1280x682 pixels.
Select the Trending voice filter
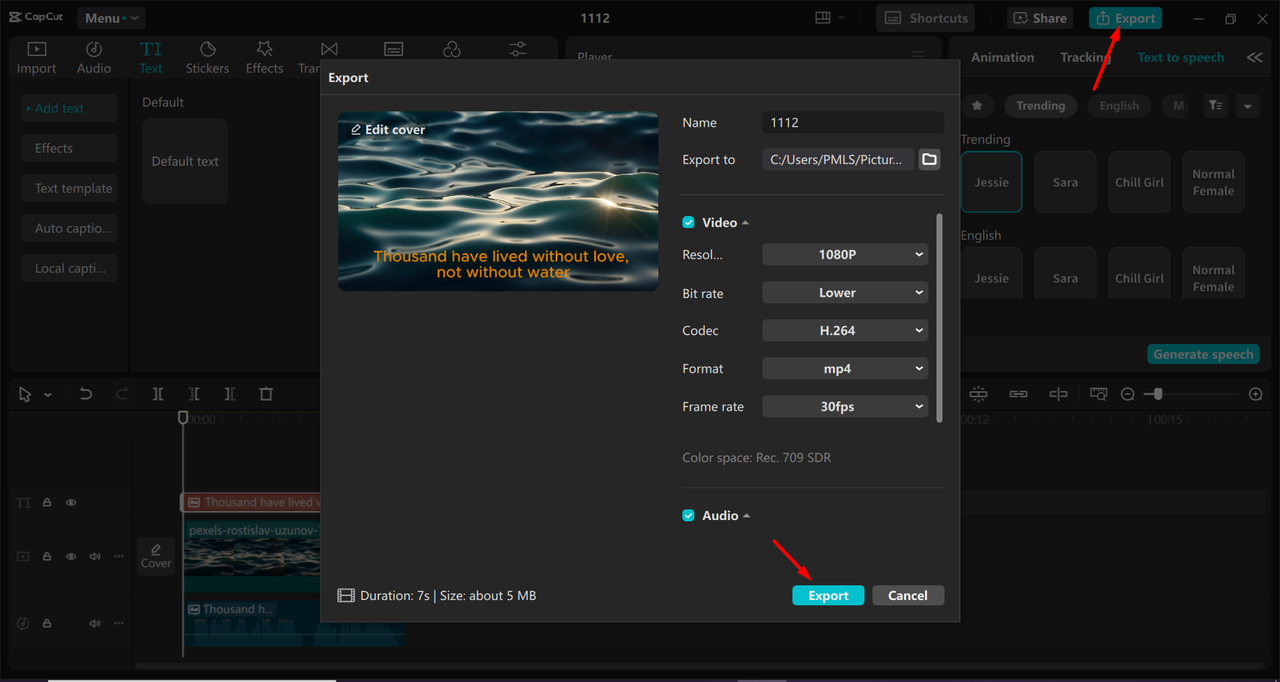click(x=1041, y=105)
